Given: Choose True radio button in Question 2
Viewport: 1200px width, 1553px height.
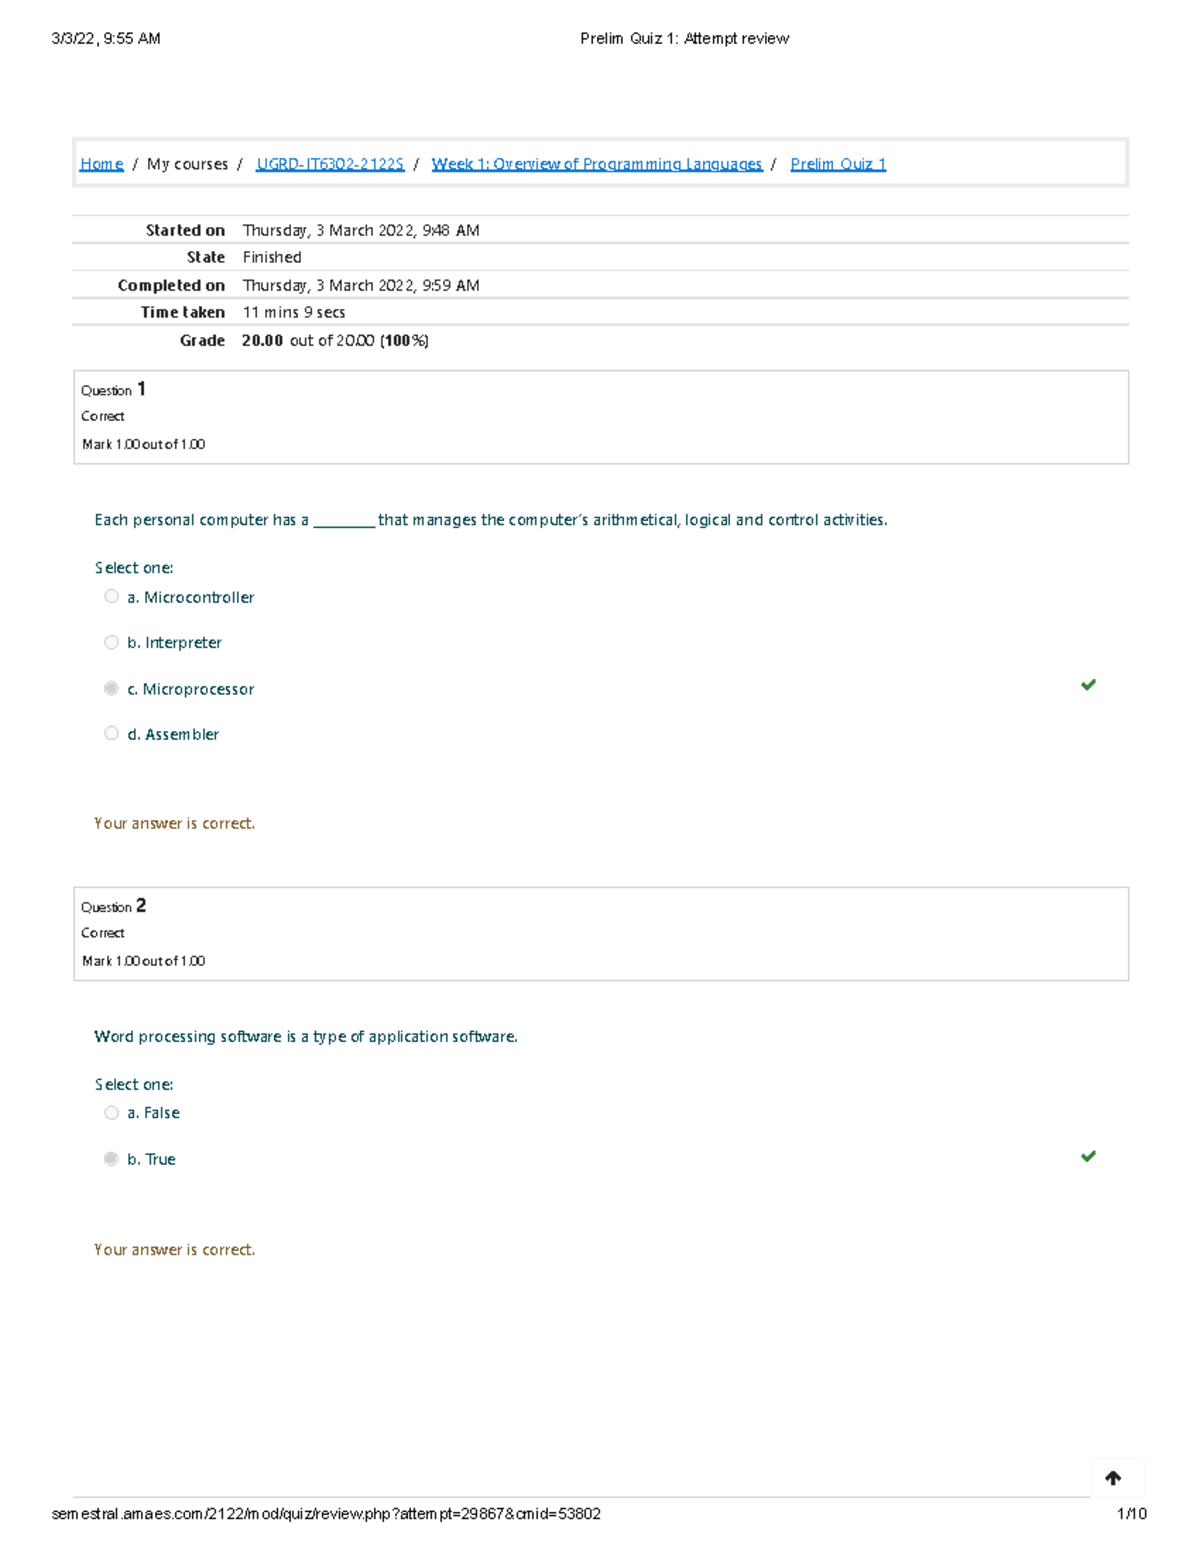Looking at the screenshot, I should point(111,1159).
